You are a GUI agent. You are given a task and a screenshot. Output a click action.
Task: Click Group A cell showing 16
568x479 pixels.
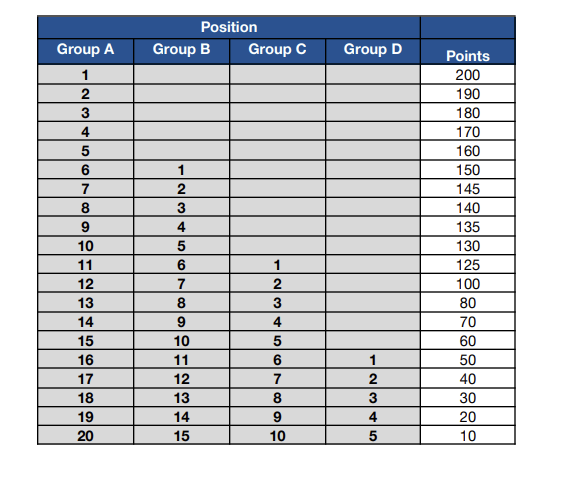85,359
